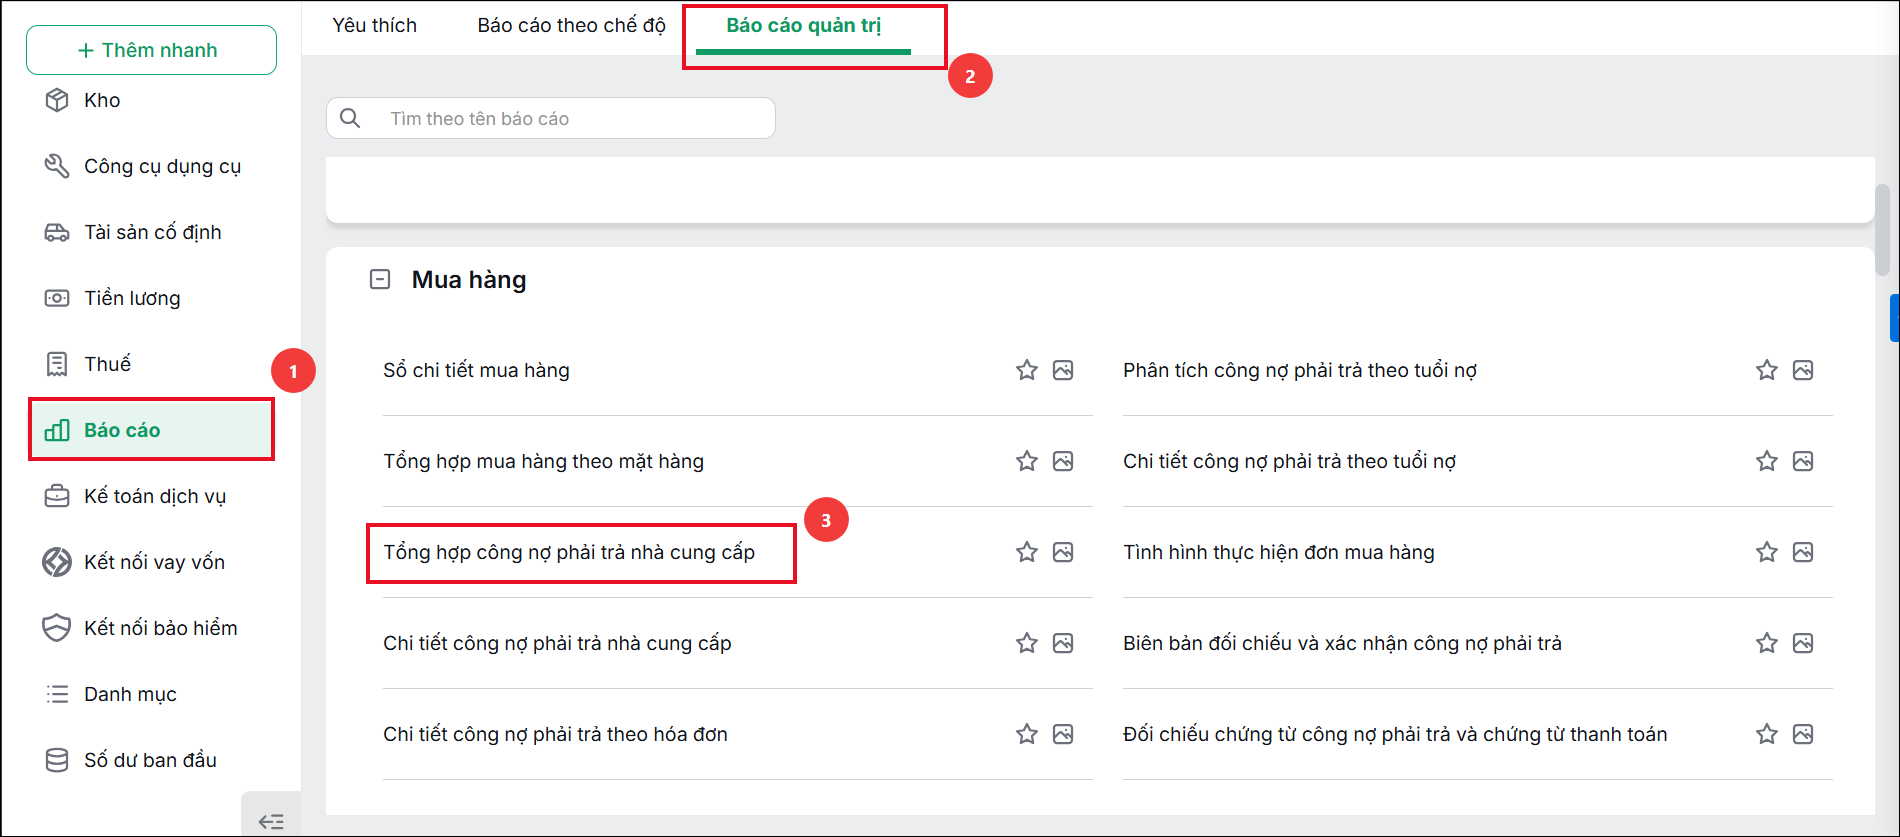The image size is (1900, 837).
Task: Collapse the left sidebar menu
Action: click(271, 822)
